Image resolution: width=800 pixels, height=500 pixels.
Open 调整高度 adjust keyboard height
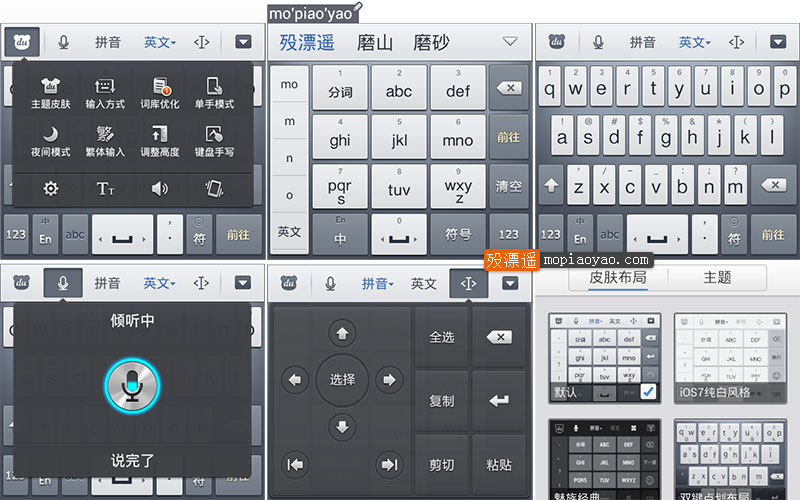160,141
